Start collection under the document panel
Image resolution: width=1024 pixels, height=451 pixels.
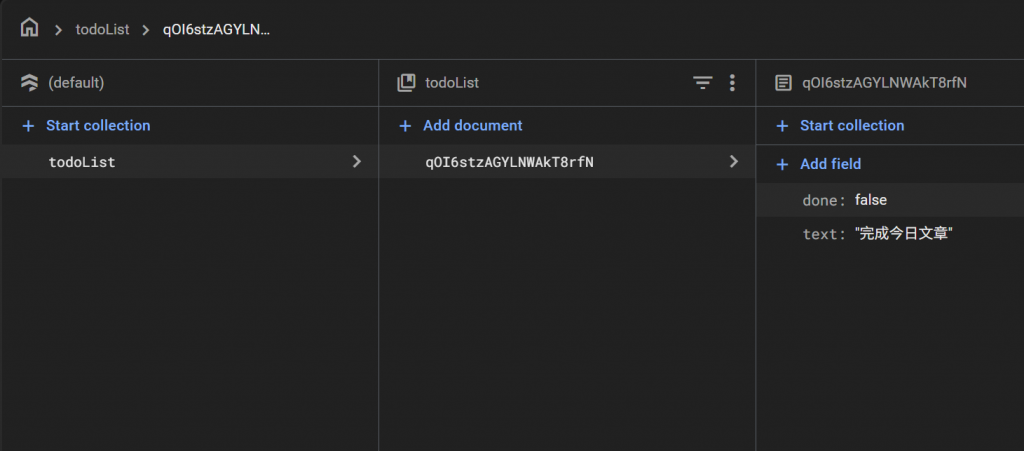[851, 126]
